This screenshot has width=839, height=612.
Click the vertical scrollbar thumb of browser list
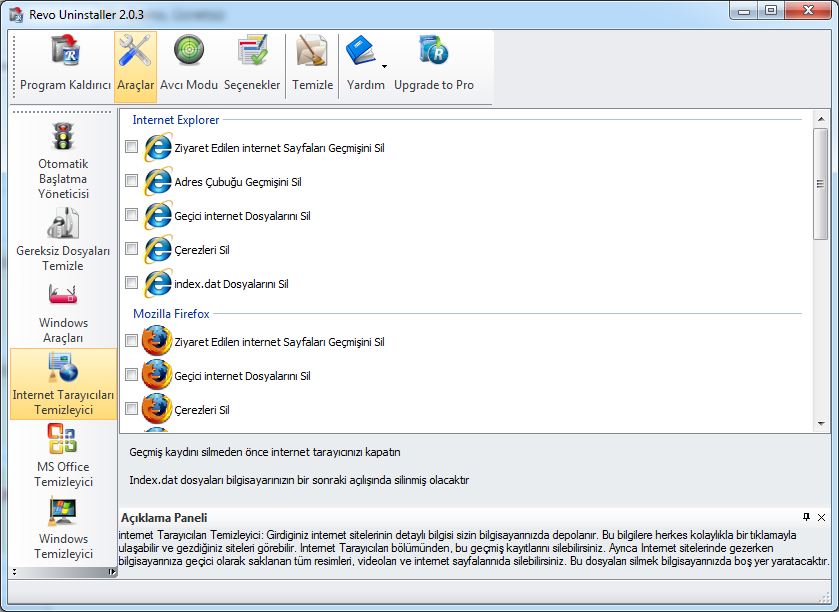tap(820, 184)
